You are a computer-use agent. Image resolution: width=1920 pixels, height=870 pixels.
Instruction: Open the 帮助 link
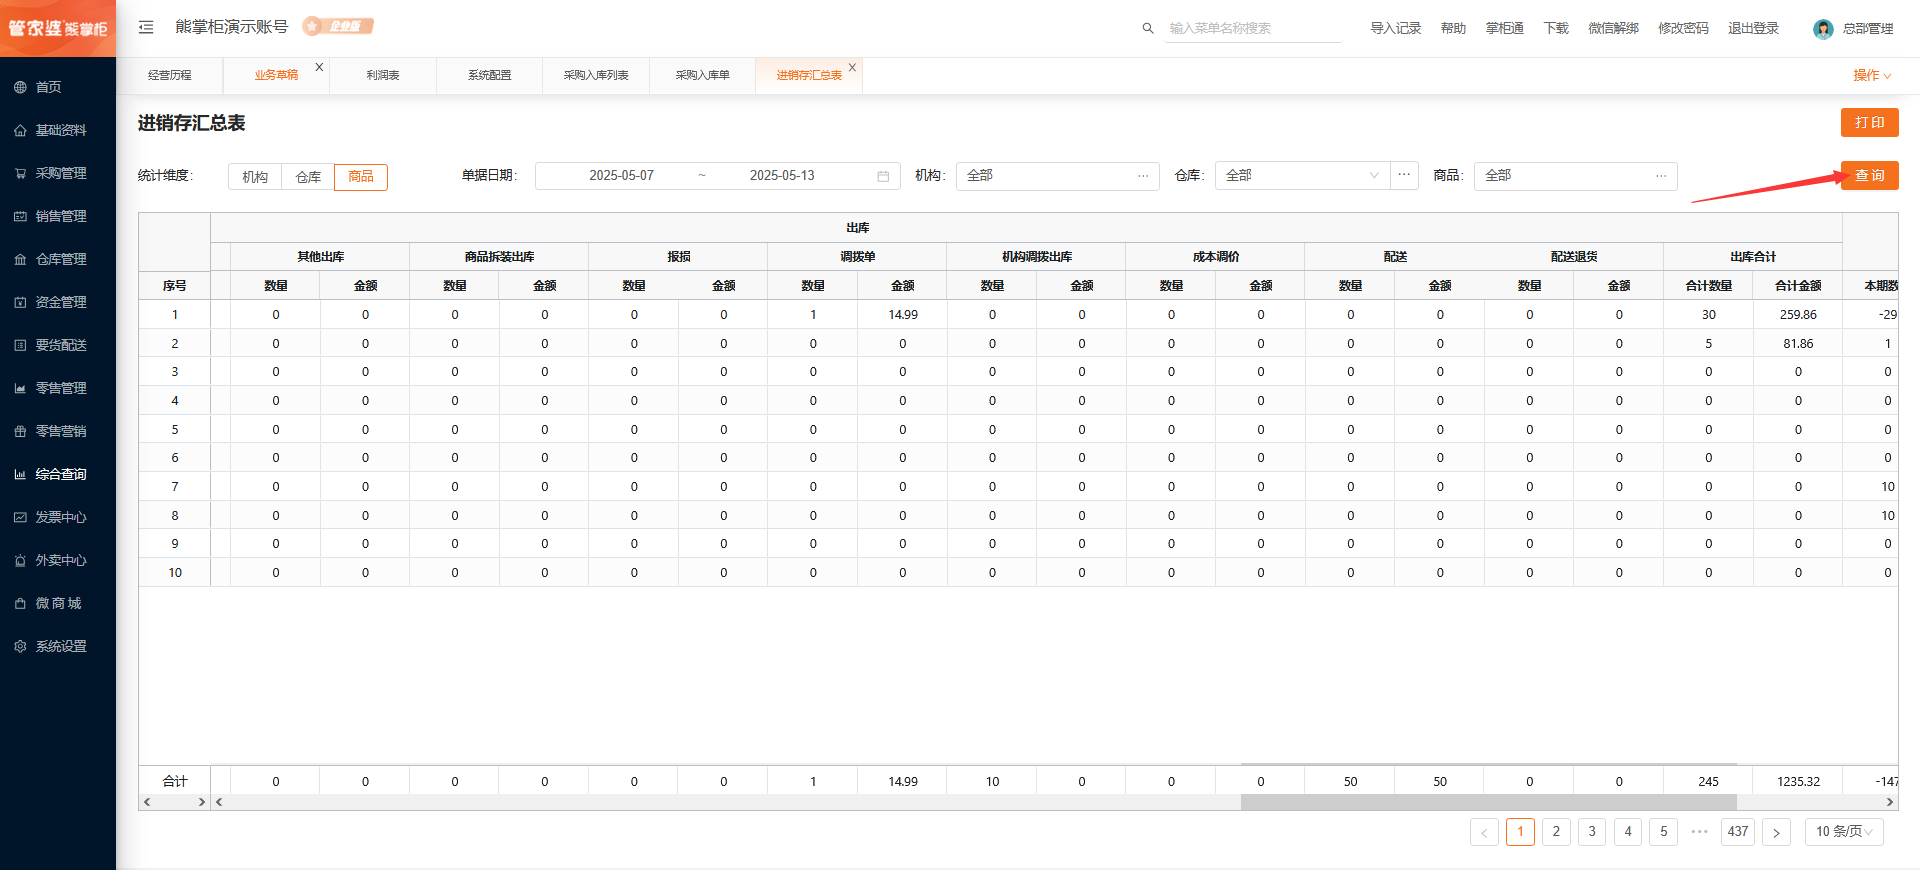[1453, 28]
